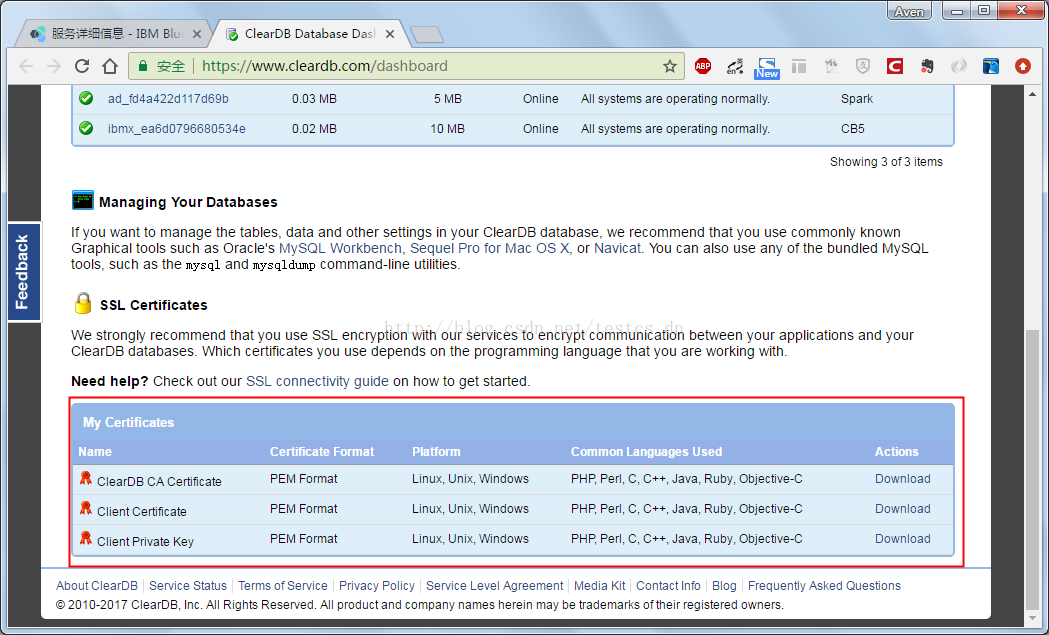1049x635 pixels.
Task: Download the ClearDB CA Certificate
Action: coord(902,478)
